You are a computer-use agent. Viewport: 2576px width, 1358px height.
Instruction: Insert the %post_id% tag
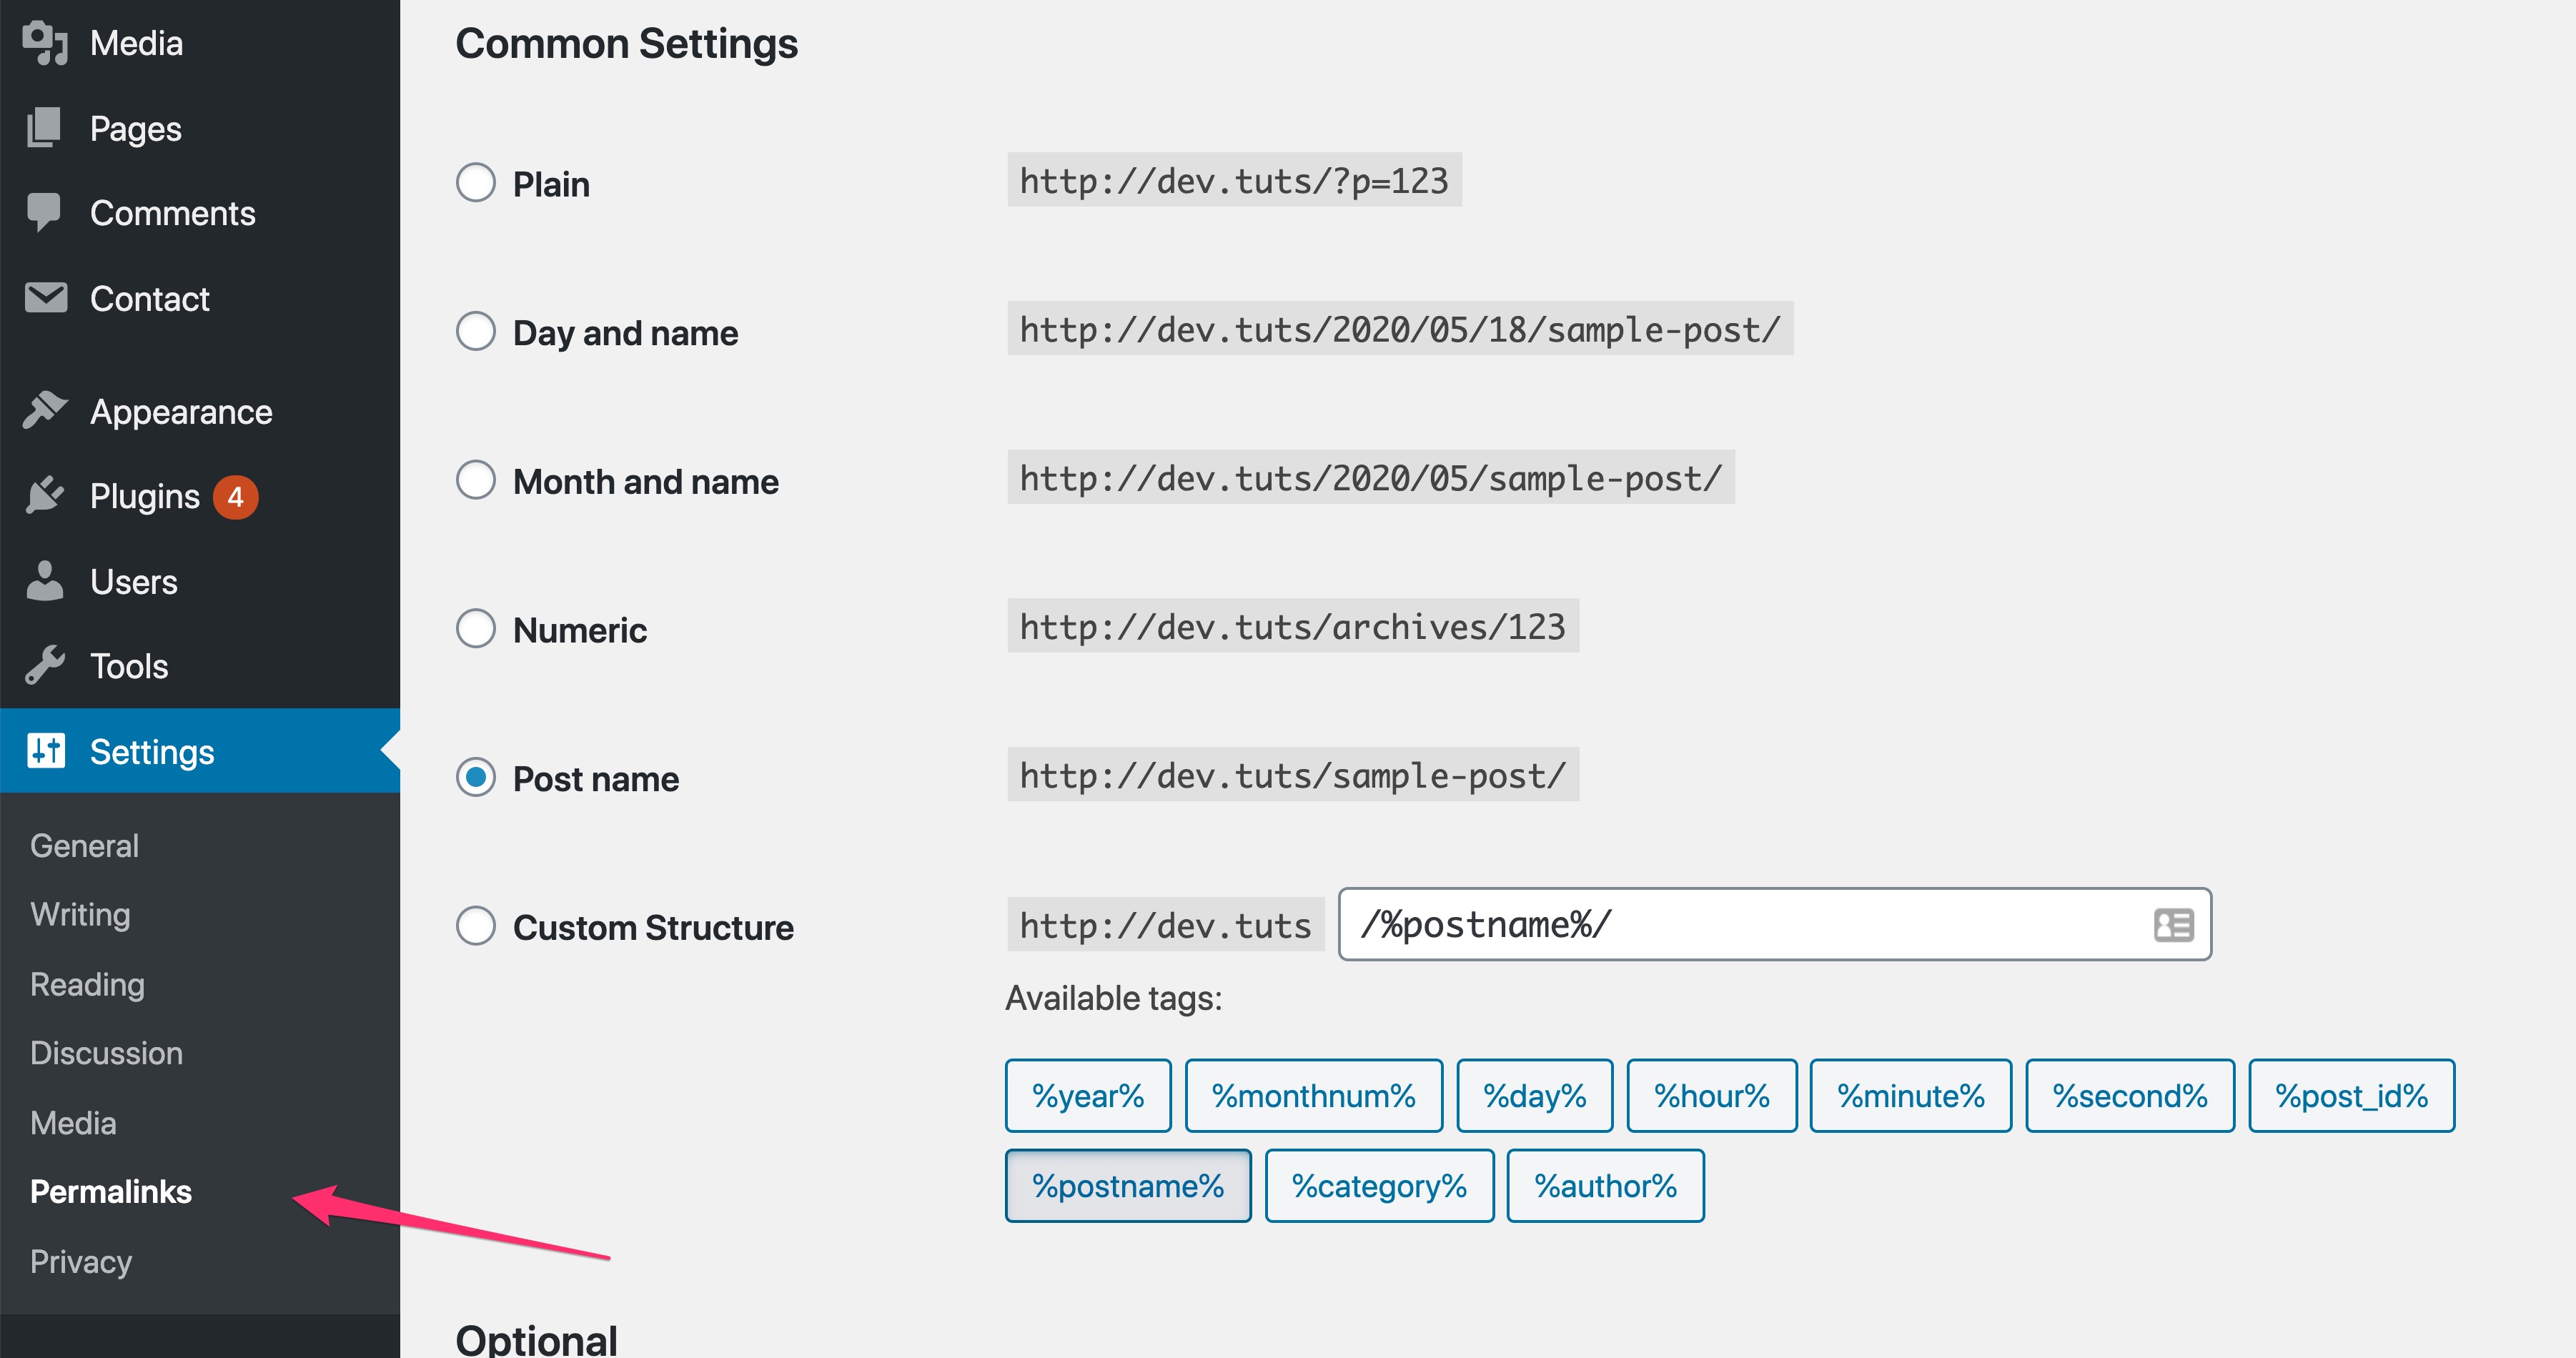coord(2352,1096)
